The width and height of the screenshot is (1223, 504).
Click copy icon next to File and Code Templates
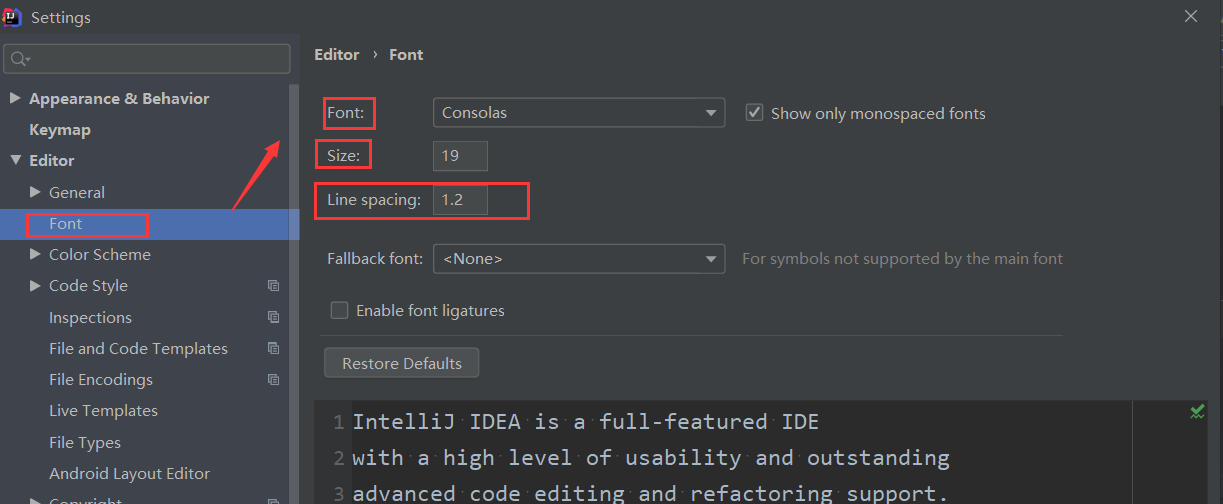273,348
